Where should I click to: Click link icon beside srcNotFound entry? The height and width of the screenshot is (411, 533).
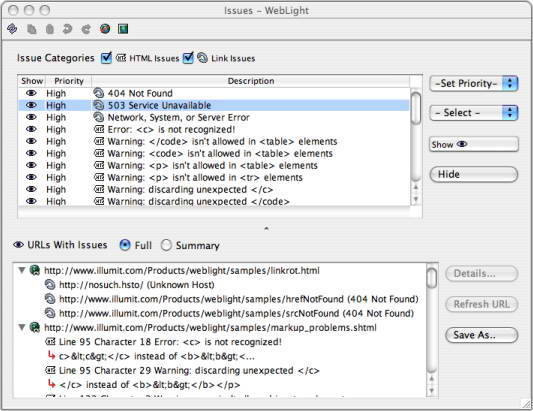(x=50, y=313)
